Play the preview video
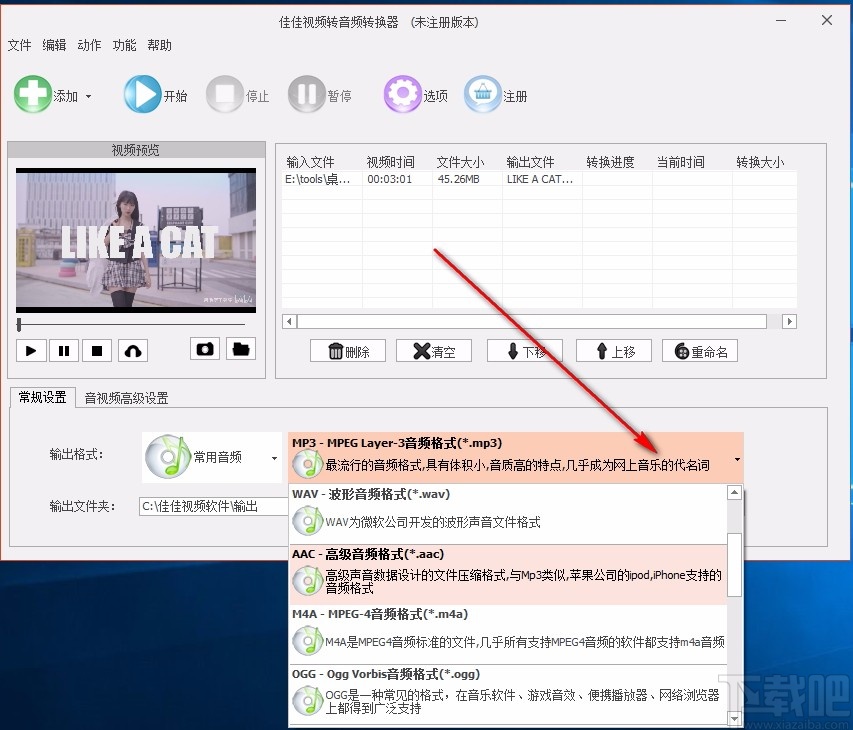 31,350
